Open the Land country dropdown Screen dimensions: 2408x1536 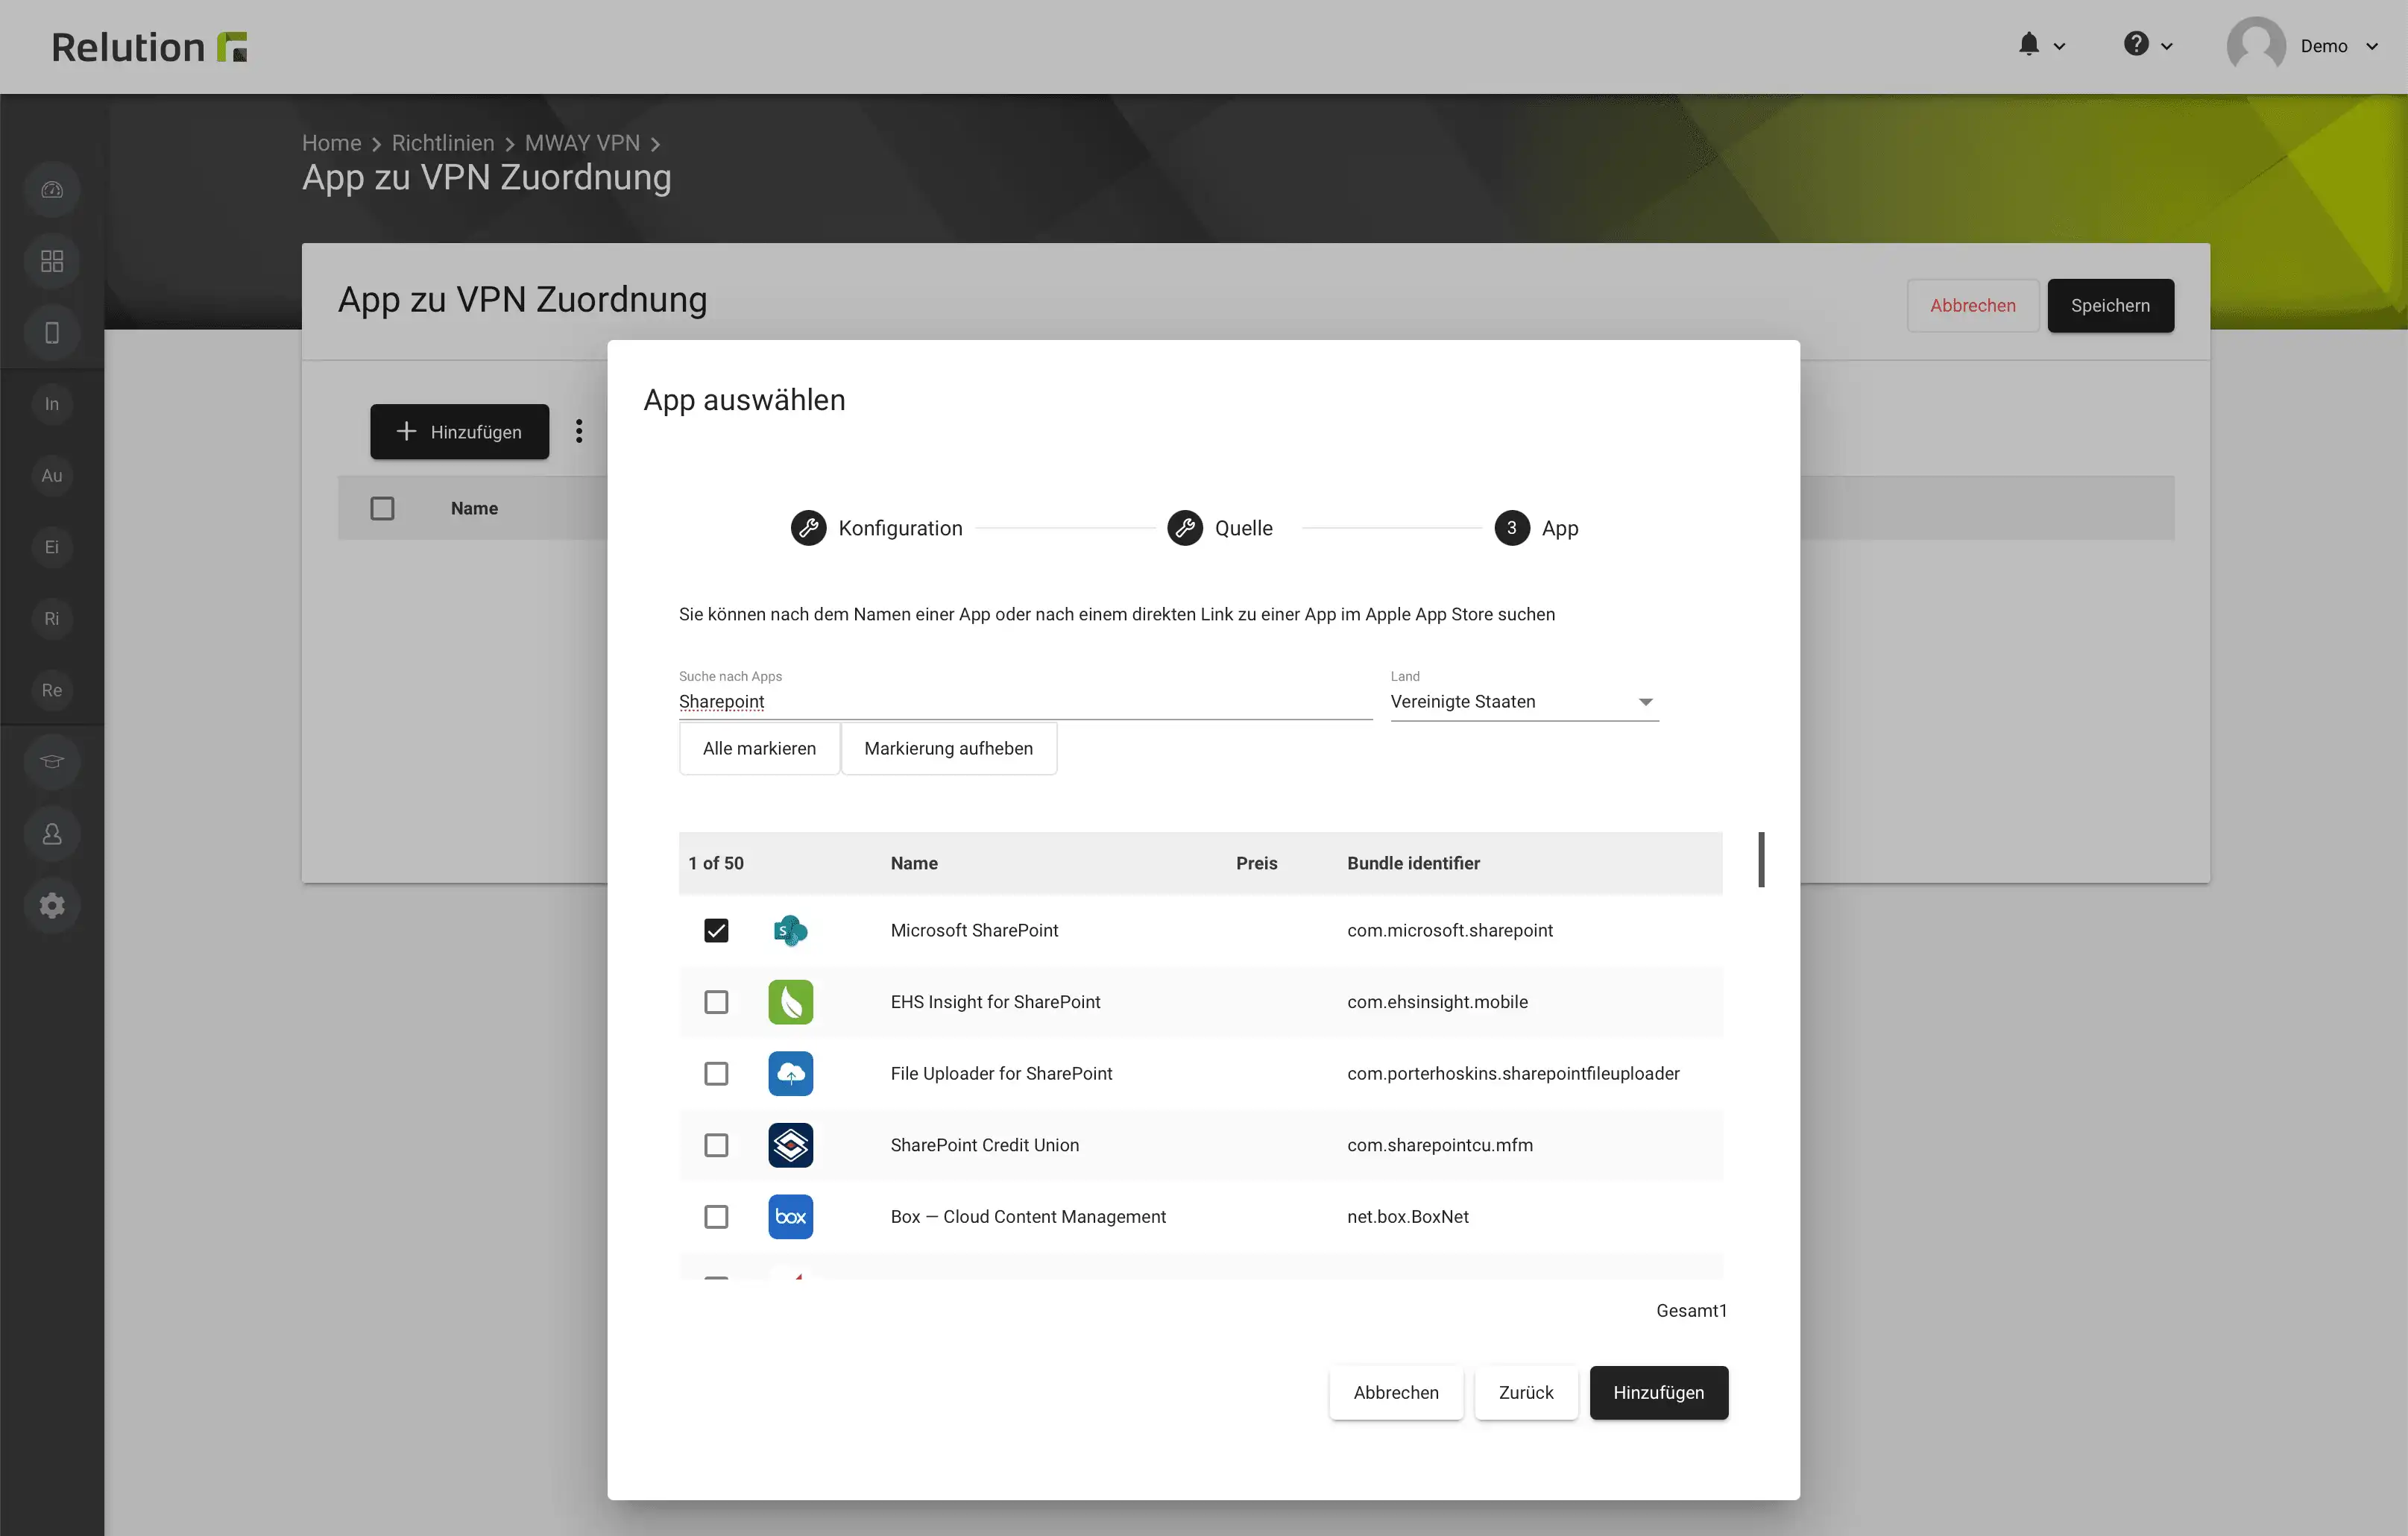tap(1524, 702)
